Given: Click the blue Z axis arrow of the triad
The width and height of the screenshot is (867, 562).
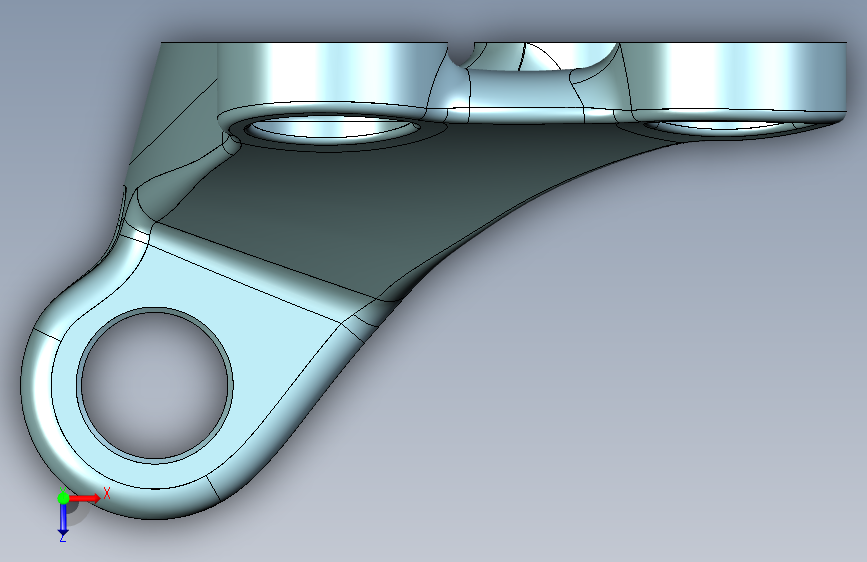Looking at the screenshot, I should click(63, 520).
